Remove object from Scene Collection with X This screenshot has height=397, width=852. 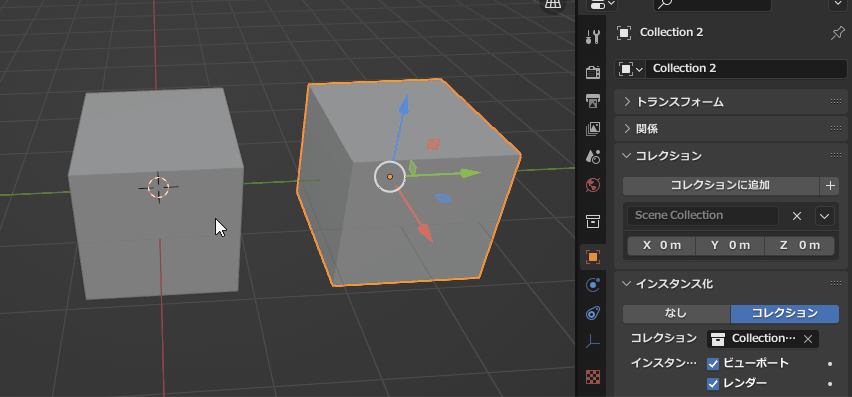(797, 216)
